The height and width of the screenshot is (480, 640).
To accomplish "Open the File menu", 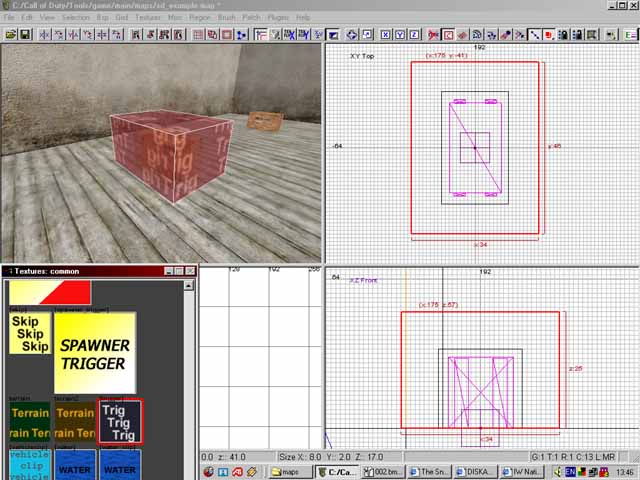I will point(8,17).
